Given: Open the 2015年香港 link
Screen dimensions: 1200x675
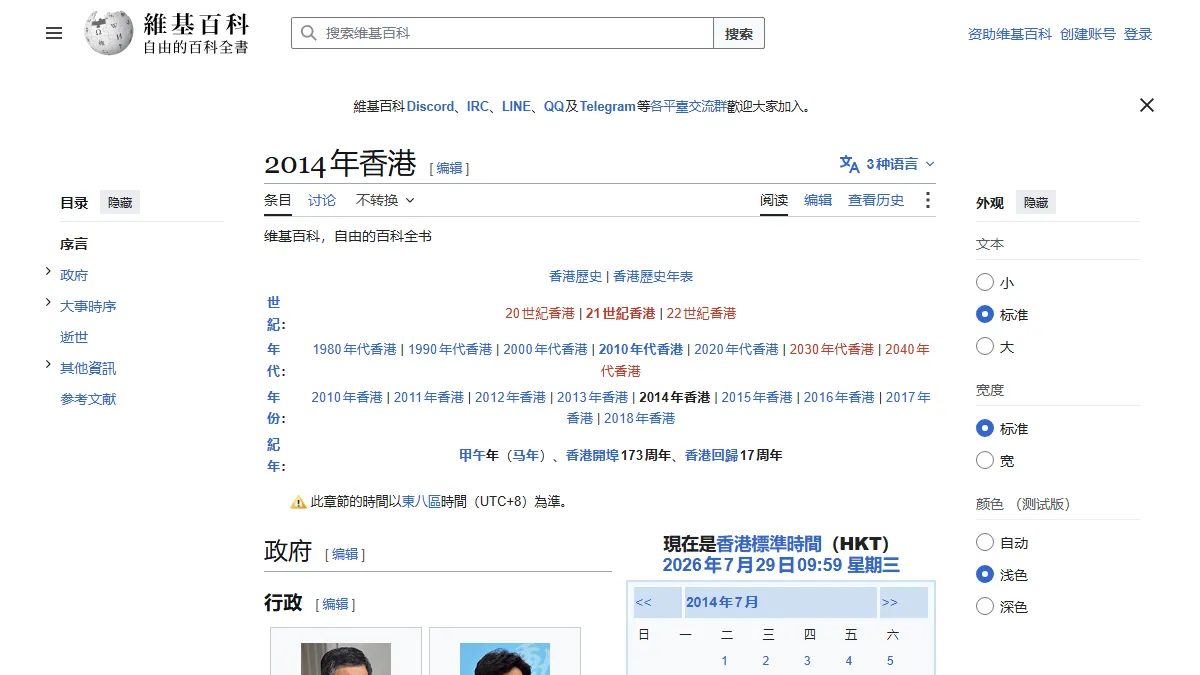Looking at the screenshot, I should coord(757,397).
